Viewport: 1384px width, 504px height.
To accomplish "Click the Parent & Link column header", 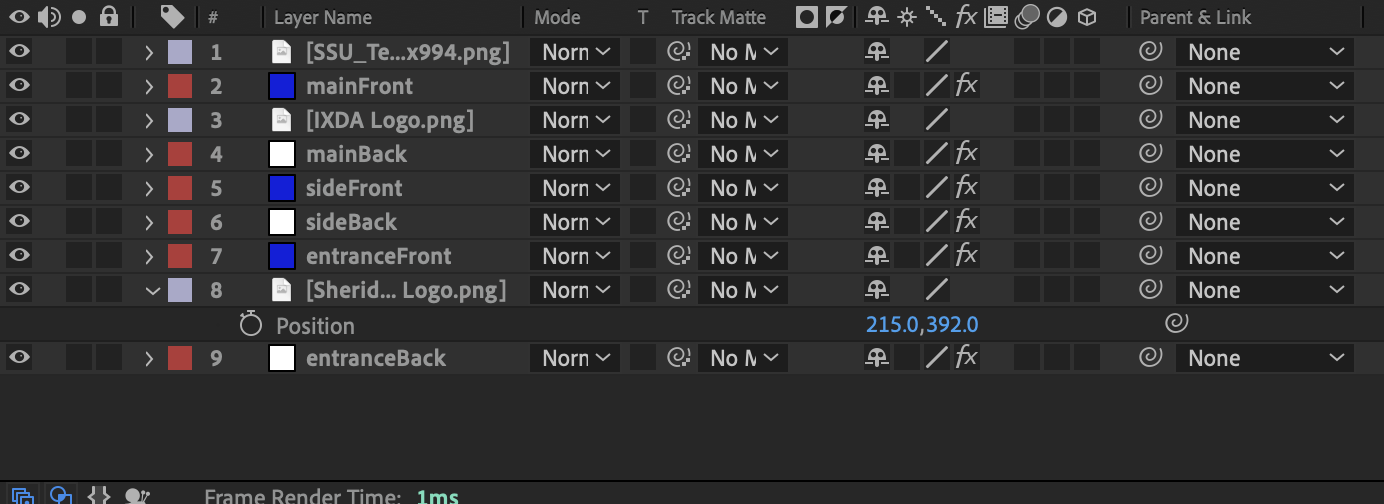I will [x=1196, y=17].
